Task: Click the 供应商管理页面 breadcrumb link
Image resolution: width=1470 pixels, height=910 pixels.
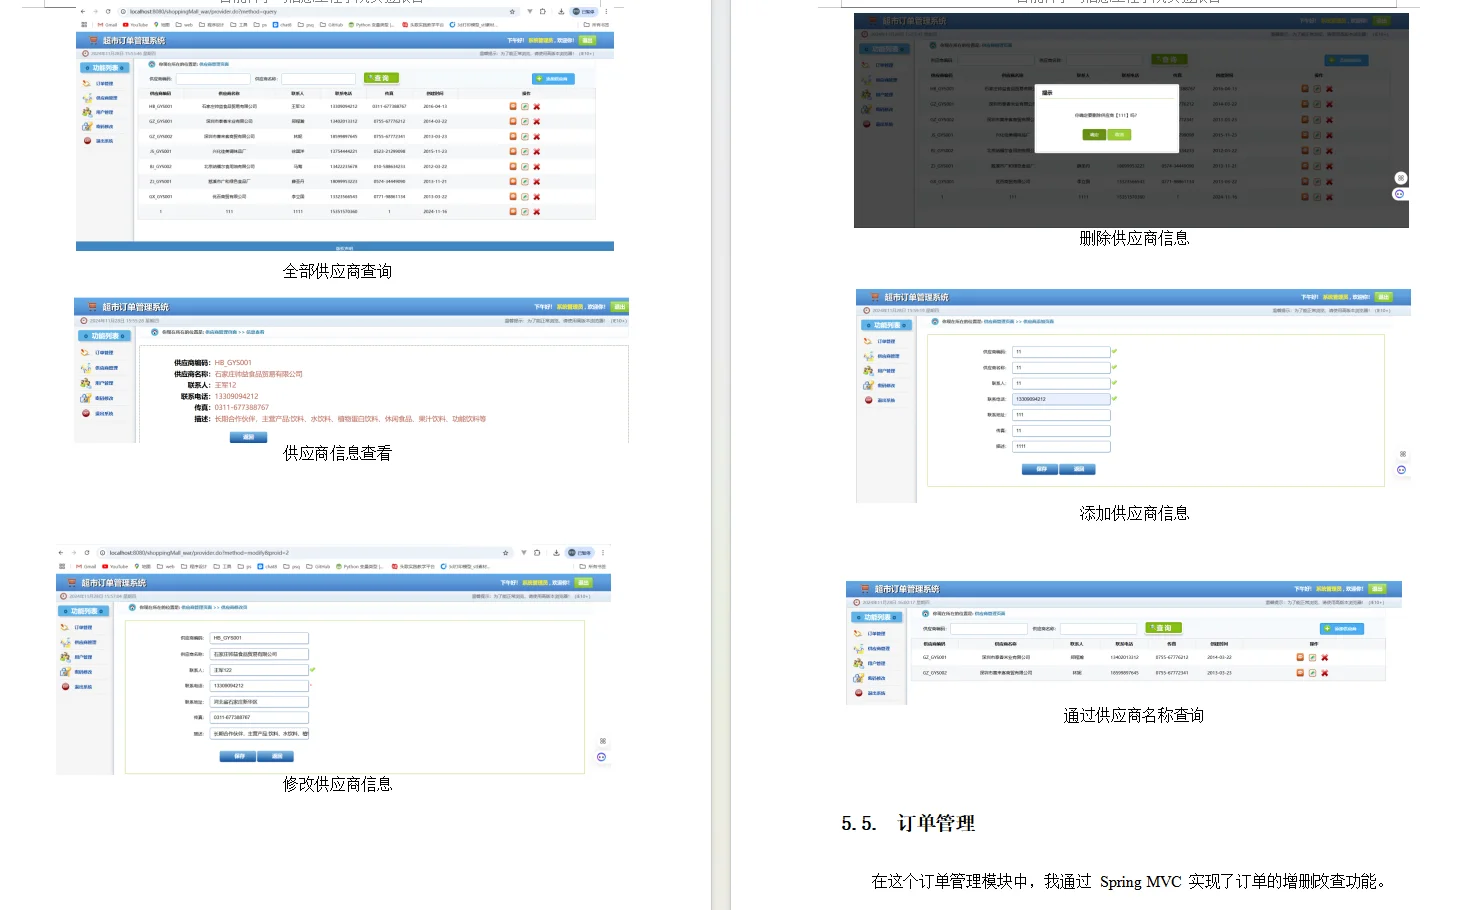Action: click(x=215, y=65)
